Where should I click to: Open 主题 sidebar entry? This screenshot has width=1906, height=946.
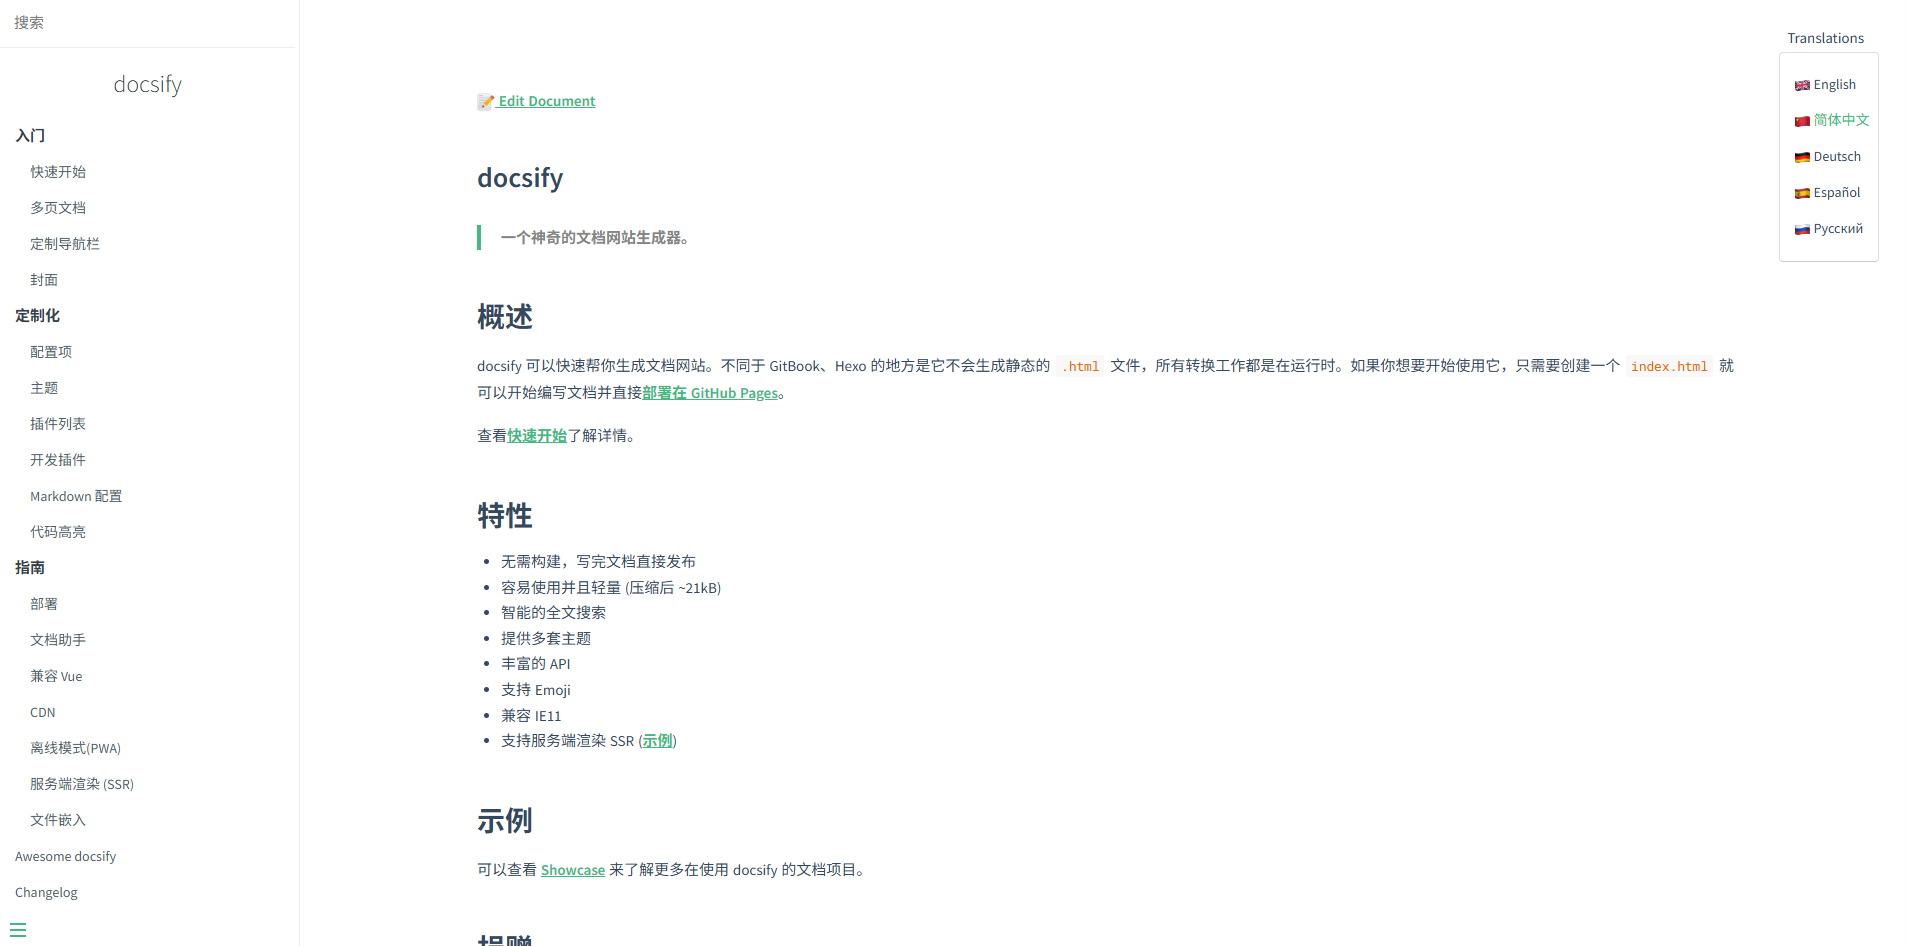click(44, 388)
